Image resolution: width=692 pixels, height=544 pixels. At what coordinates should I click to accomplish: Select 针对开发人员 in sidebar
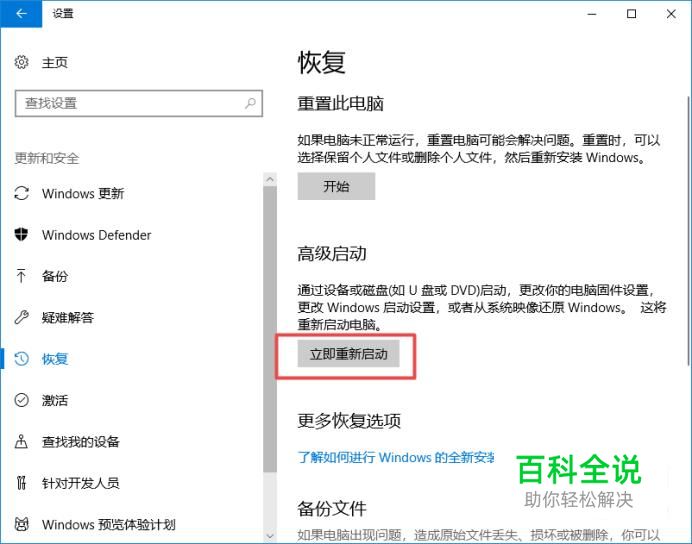click(x=80, y=483)
